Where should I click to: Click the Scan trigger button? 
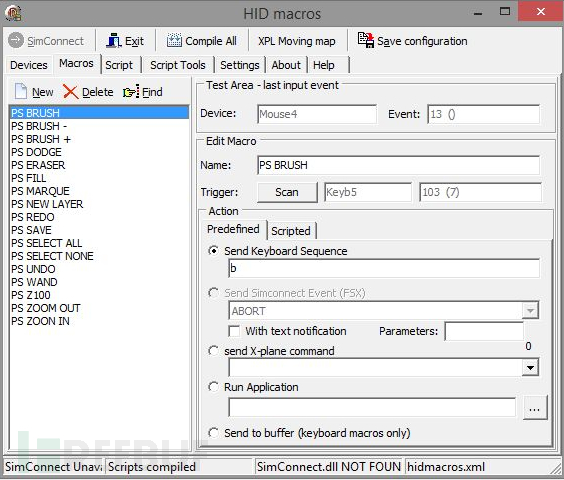(x=287, y=192)
